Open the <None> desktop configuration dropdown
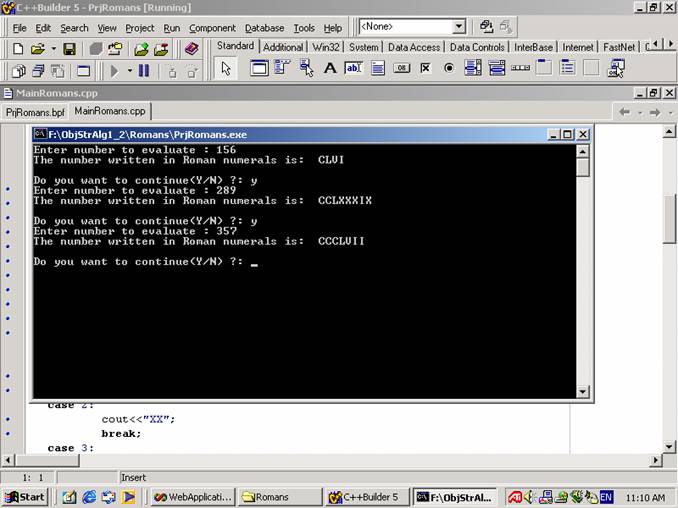This screenshot has width=678, height=508. 458,27
